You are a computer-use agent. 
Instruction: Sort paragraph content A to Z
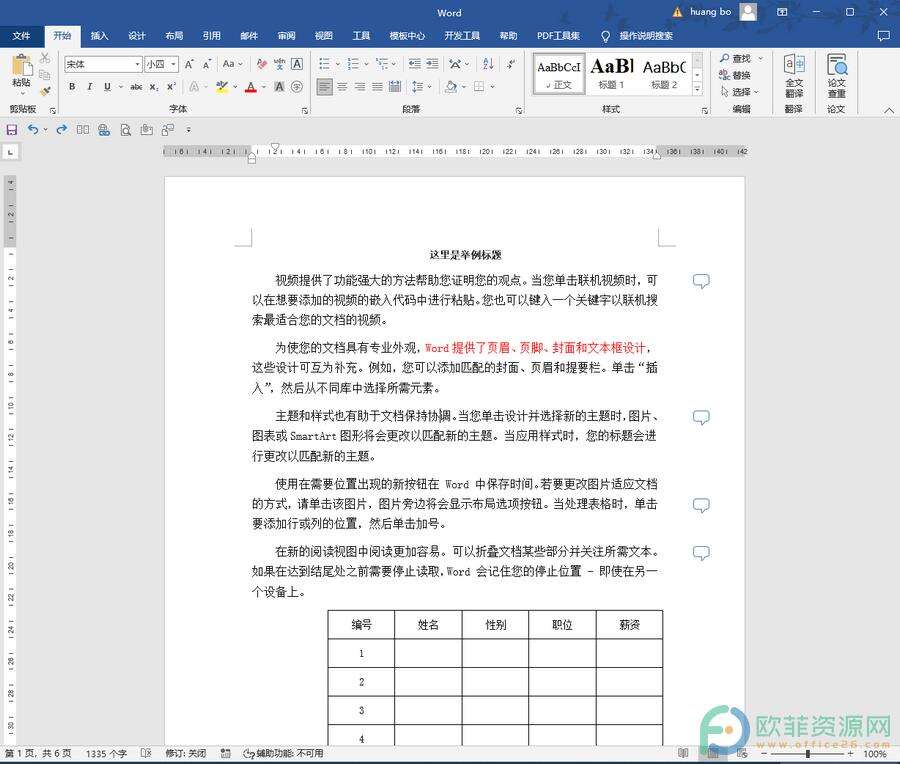[488, 64]
